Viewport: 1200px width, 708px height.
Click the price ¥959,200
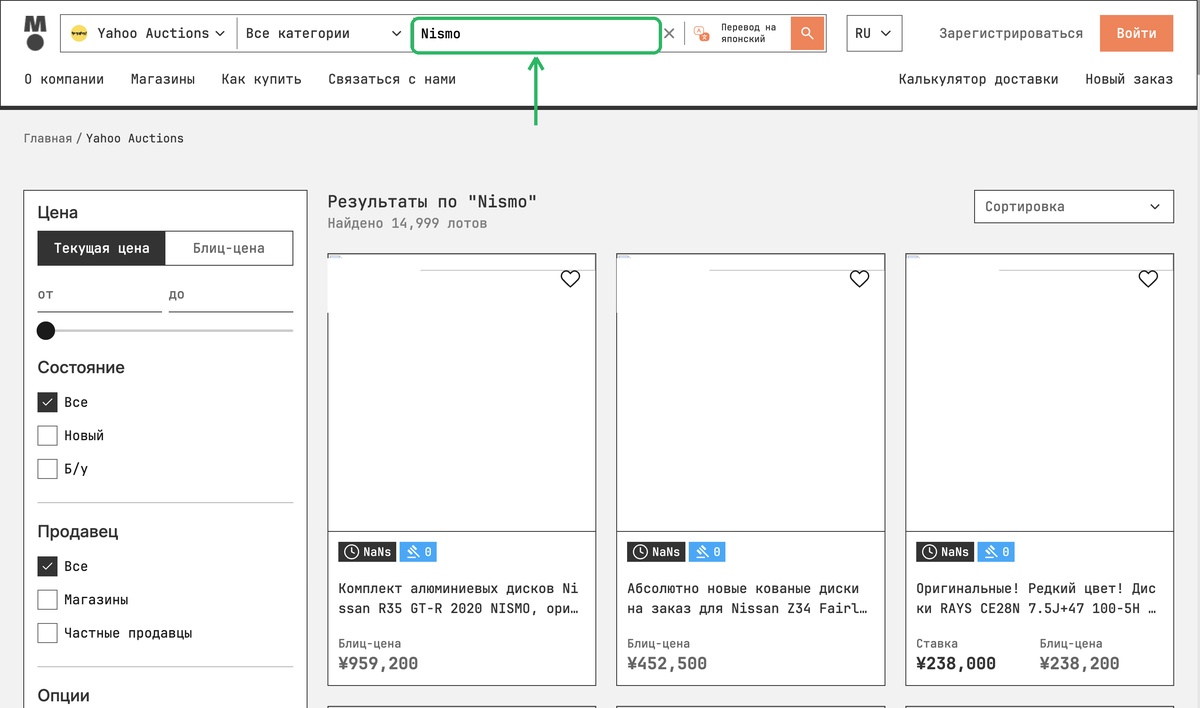coord(378,663)
